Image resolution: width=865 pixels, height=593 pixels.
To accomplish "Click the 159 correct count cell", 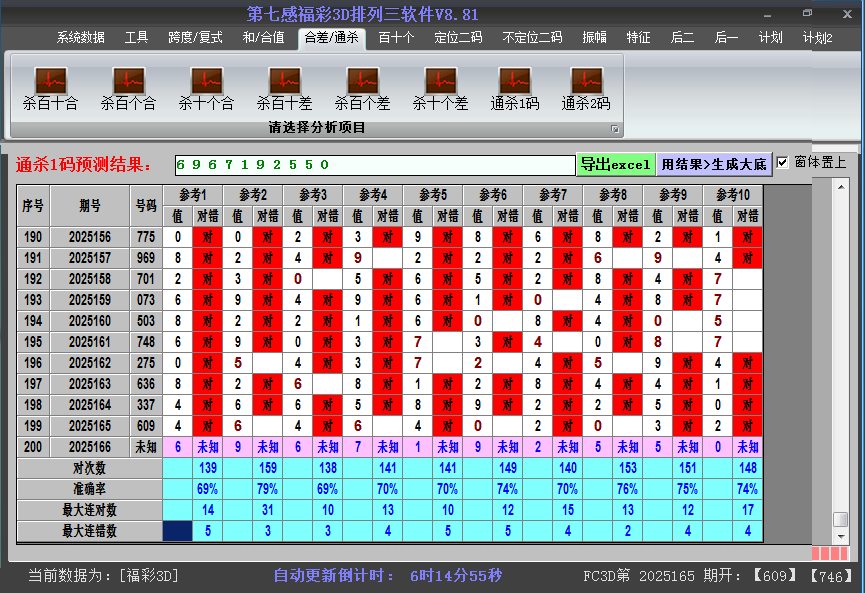I will click(268, 468).
